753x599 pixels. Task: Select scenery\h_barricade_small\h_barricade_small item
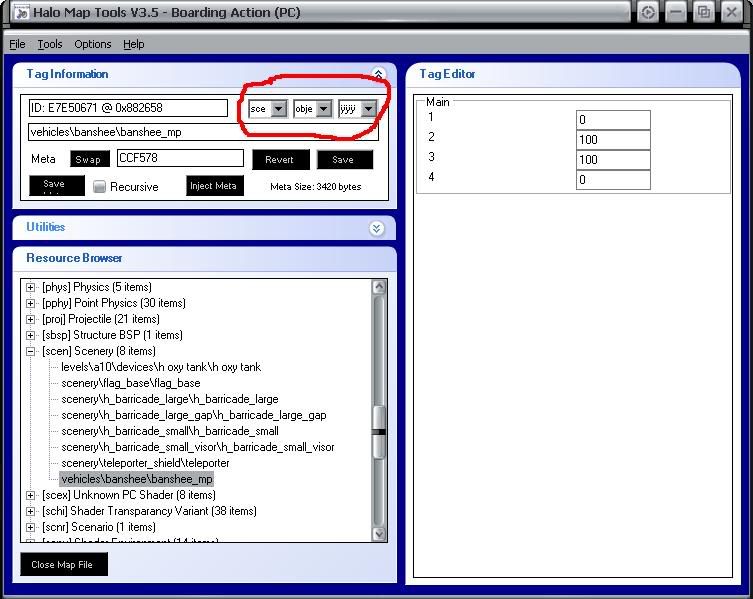point(170,431)
